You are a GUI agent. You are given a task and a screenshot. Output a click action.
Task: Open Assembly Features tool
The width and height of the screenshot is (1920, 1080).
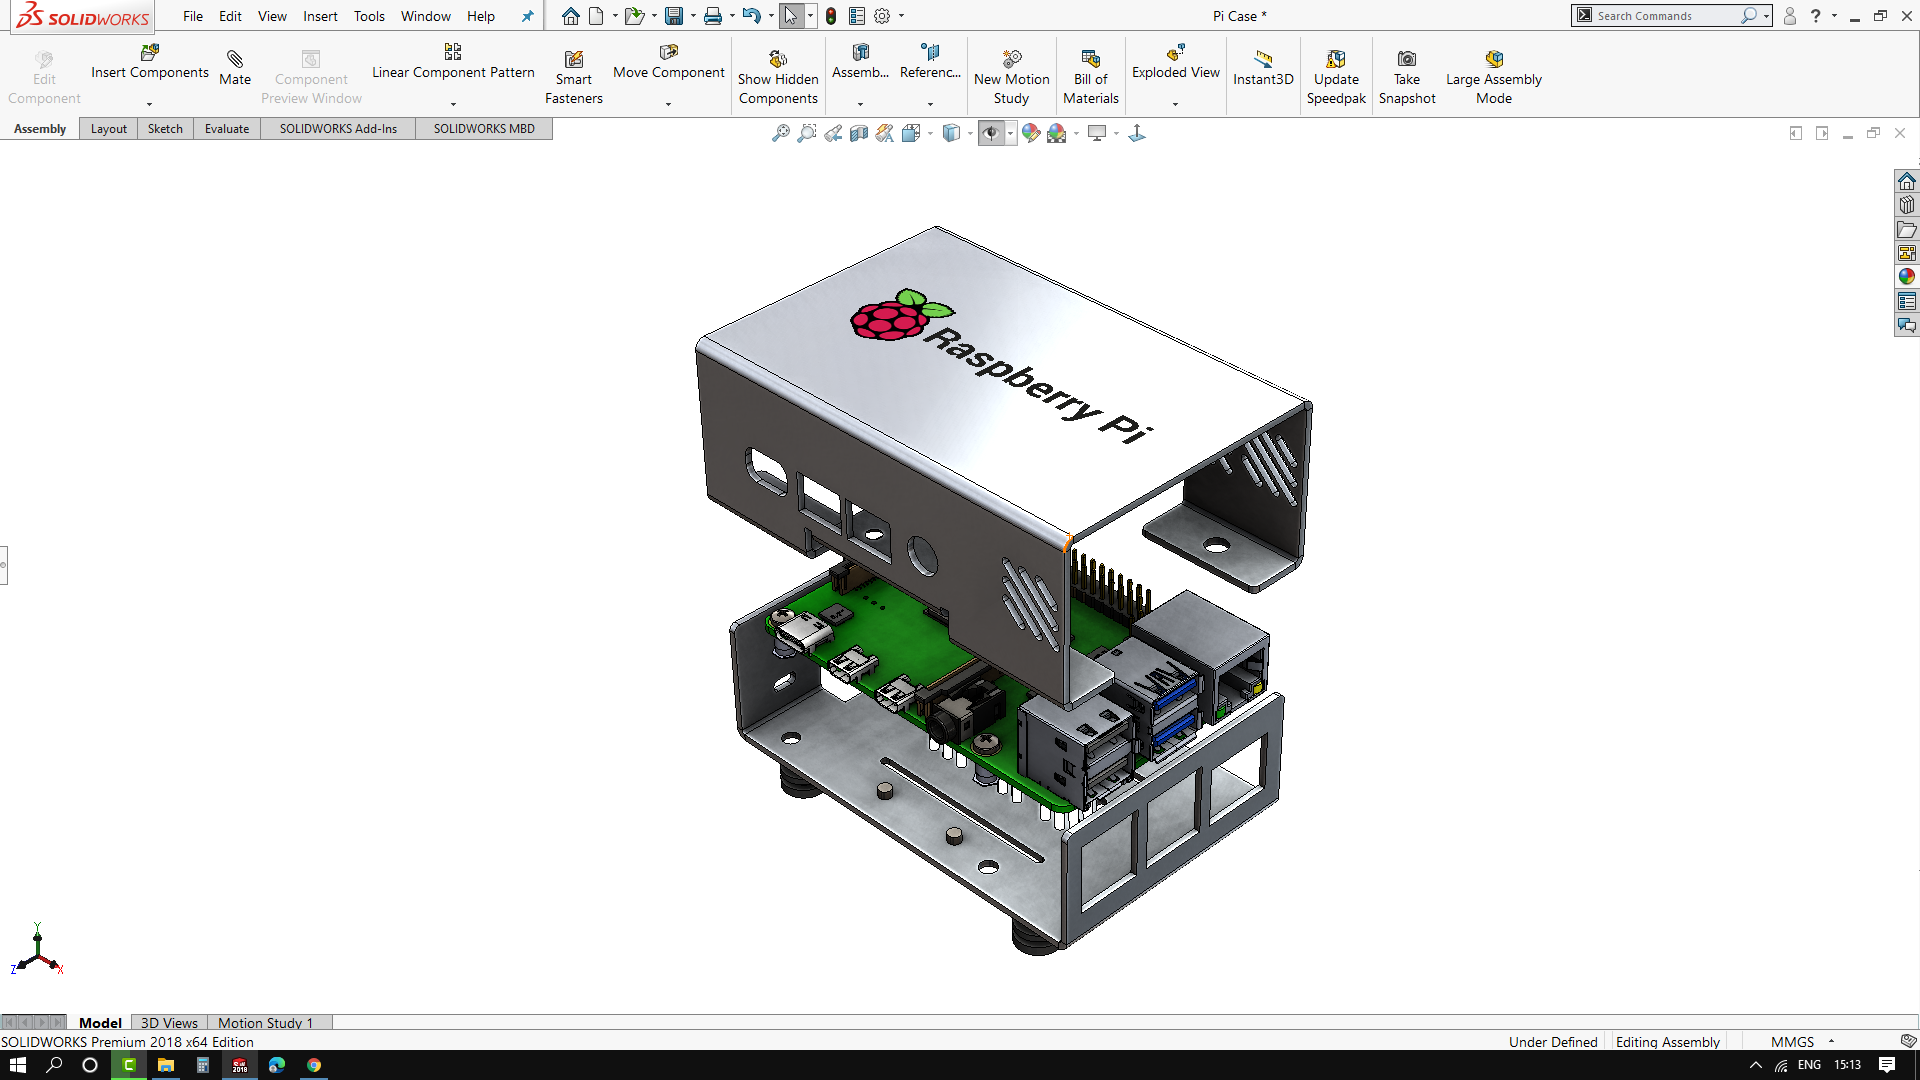pos(860,62)
